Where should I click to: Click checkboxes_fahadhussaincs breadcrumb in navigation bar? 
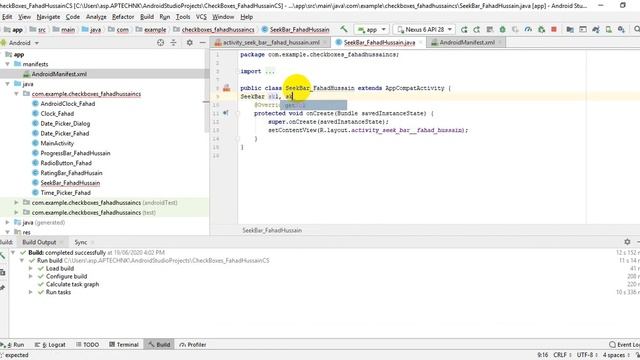pos(218,29)
